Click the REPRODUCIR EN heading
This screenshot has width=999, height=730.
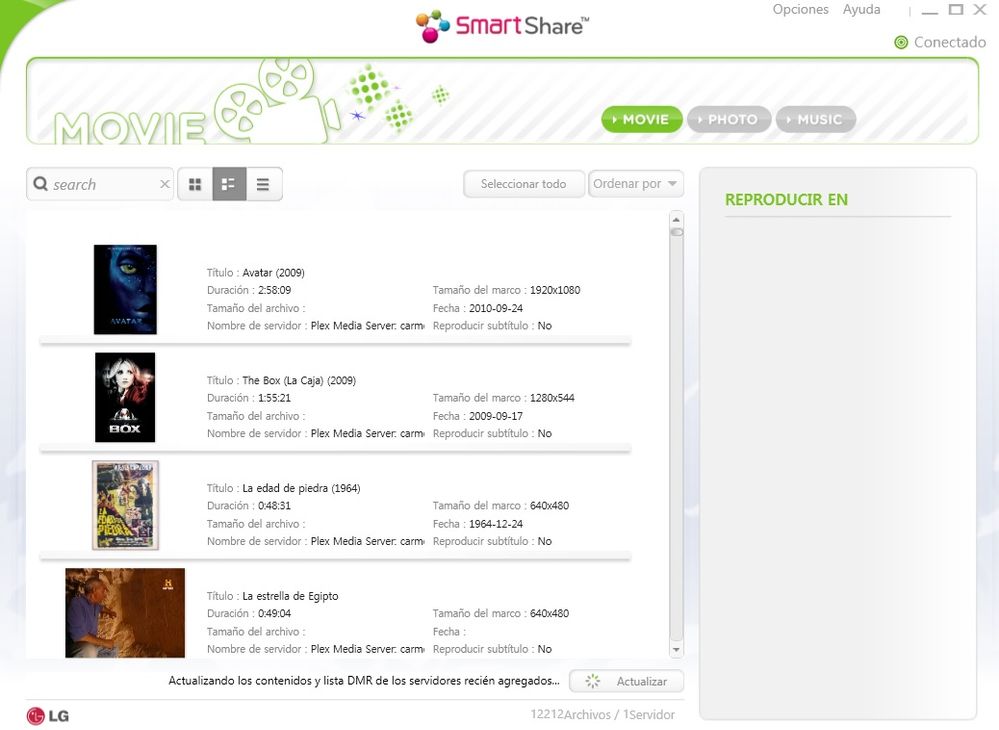click(x=786, y=199)
